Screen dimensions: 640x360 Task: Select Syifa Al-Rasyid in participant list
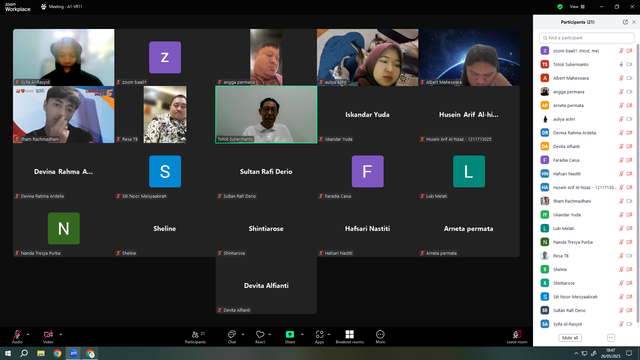587,324
